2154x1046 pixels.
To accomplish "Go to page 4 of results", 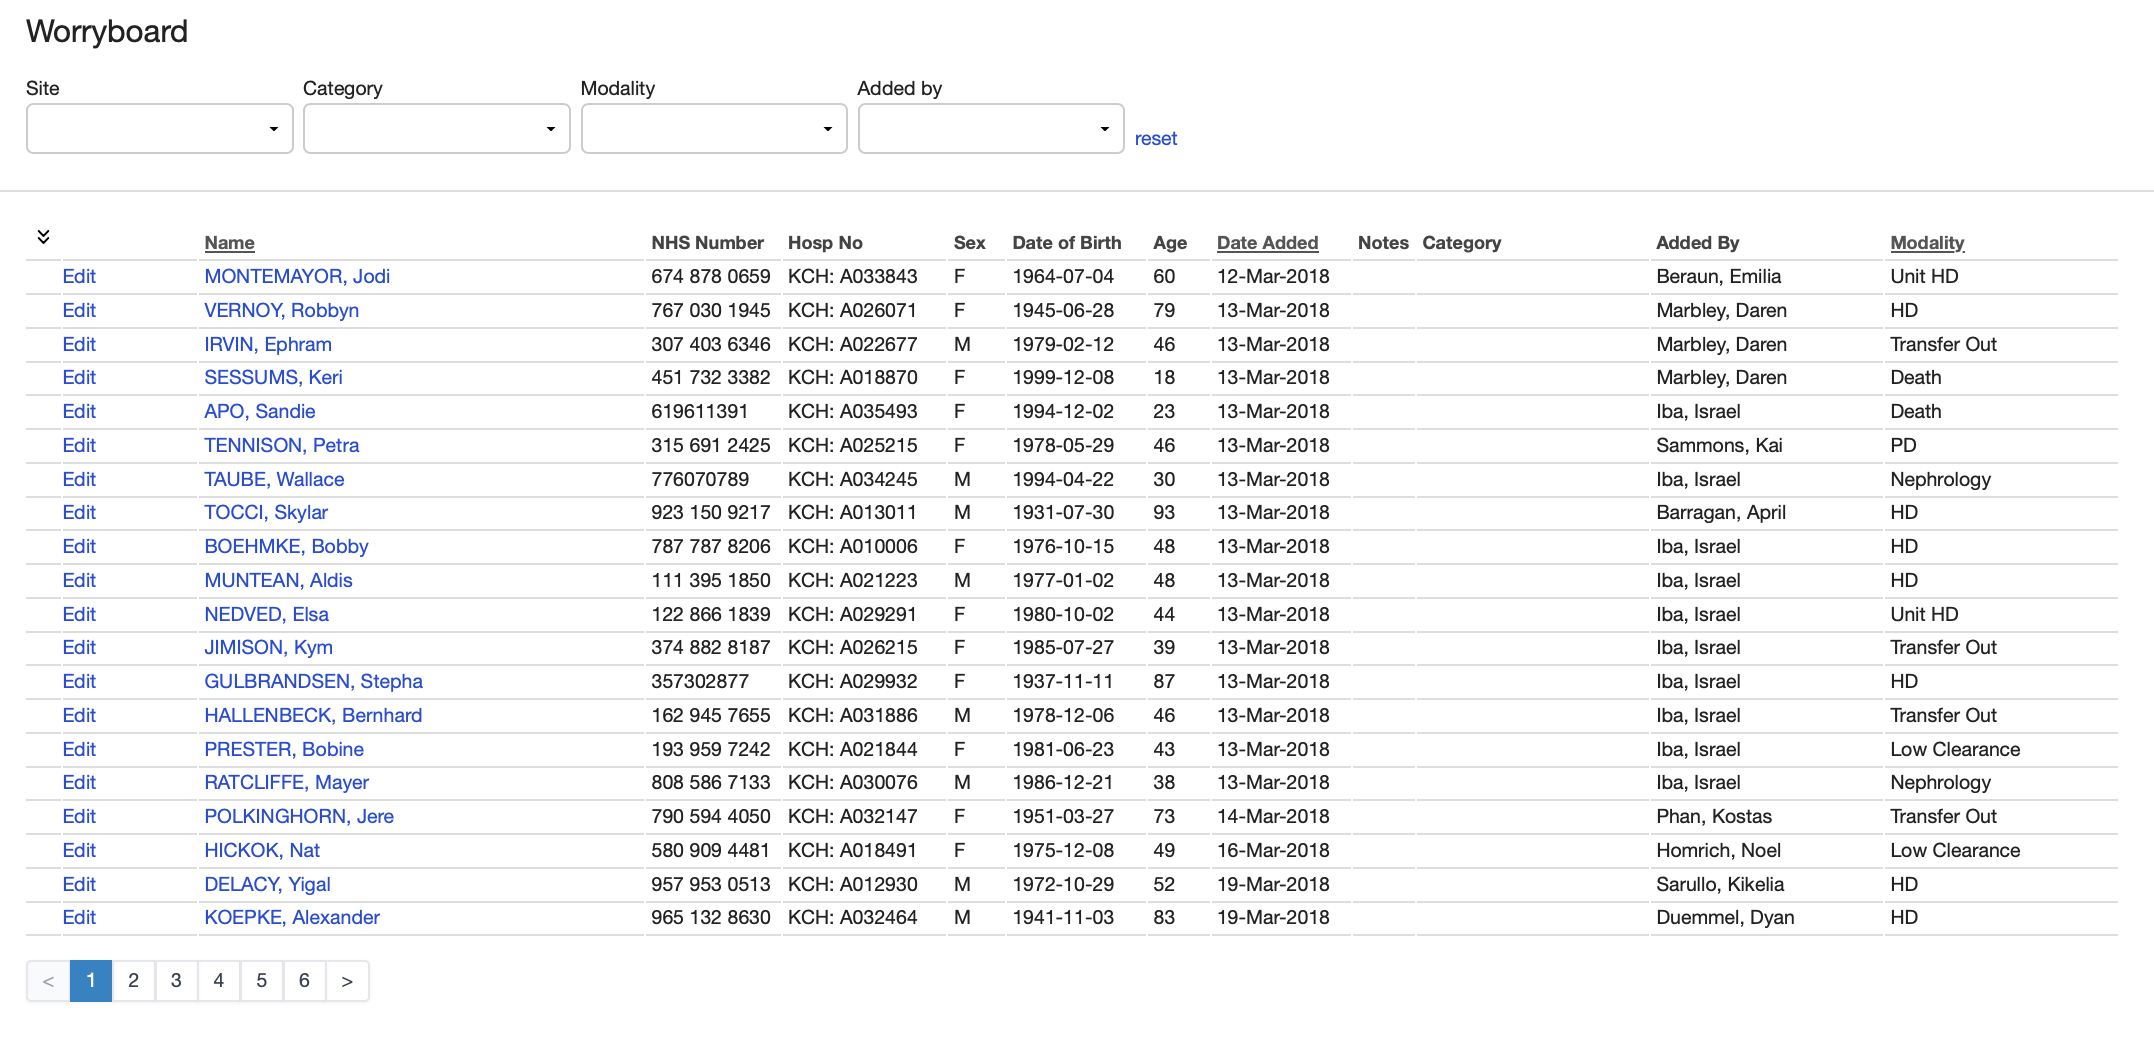I will pyautogui.click(x=219, y=981).
